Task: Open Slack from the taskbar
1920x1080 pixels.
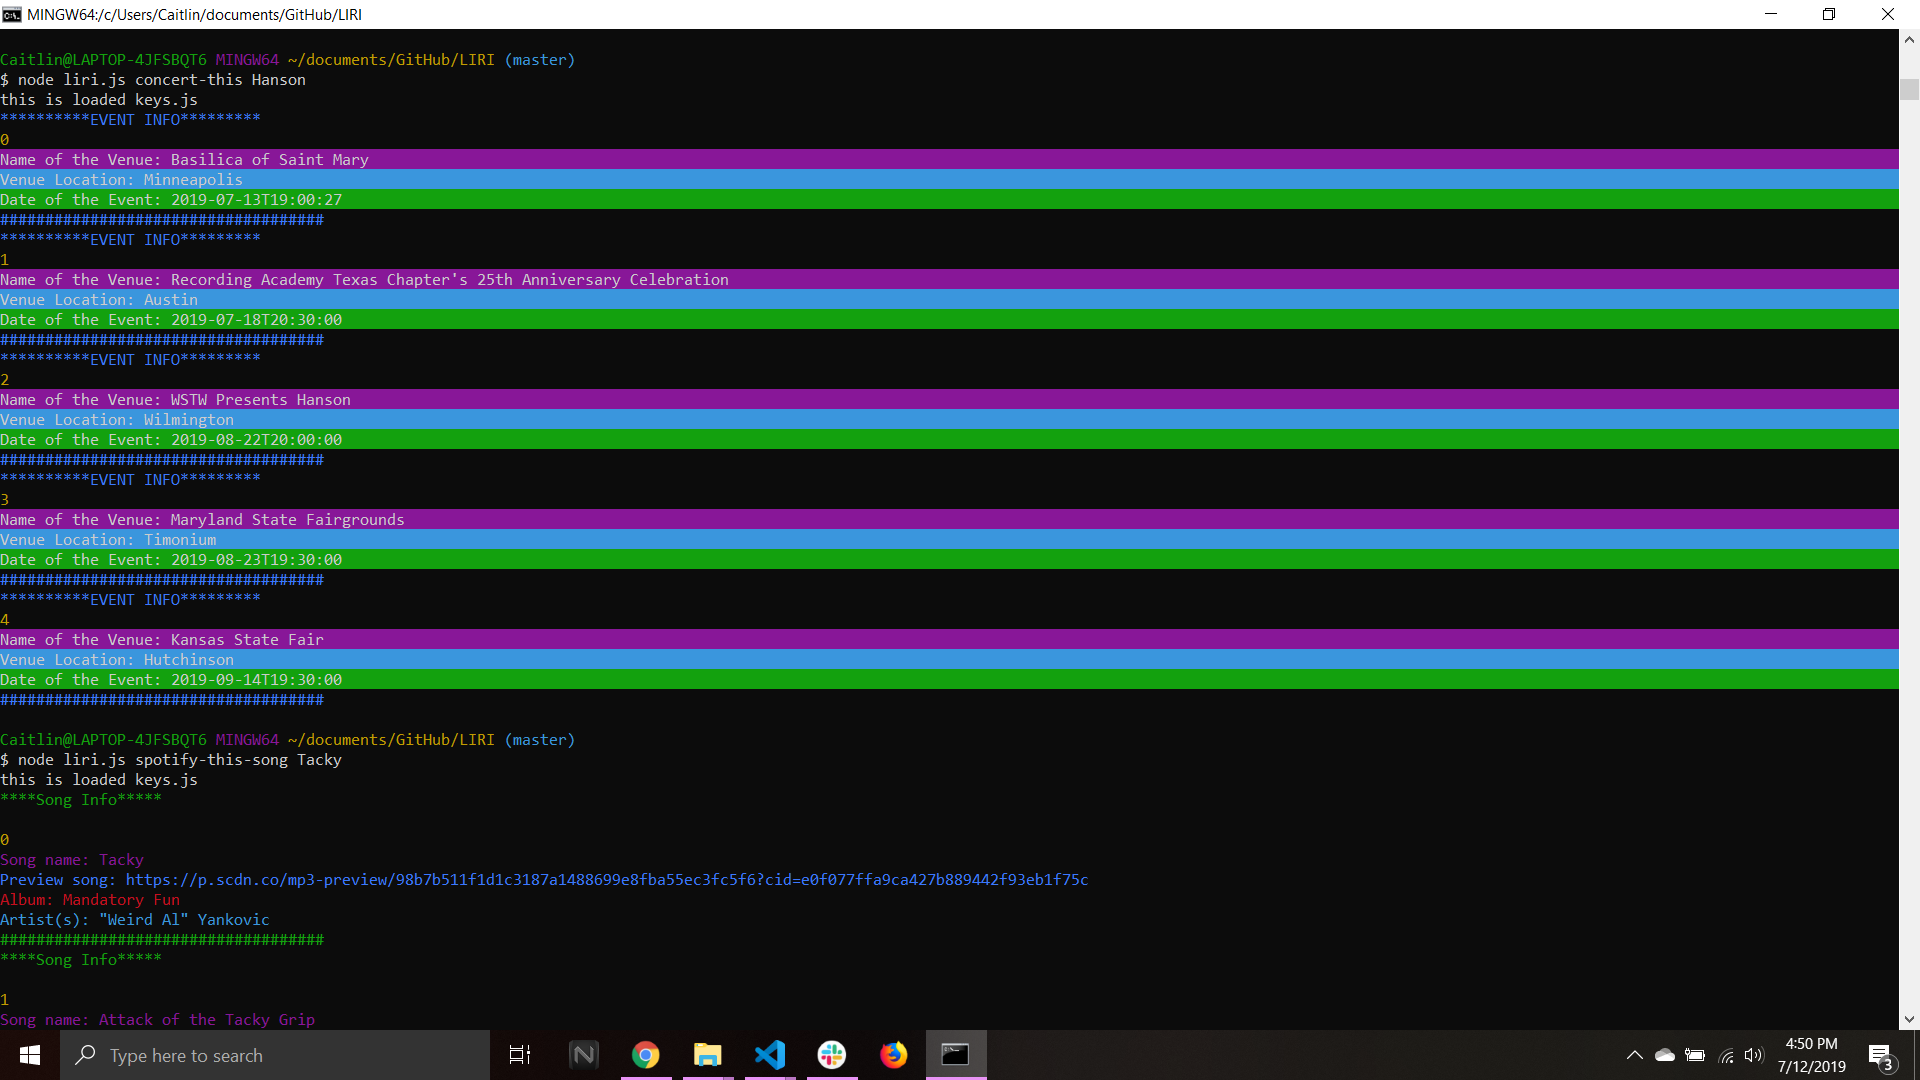Action: pyautogui.click(x=832, y=1055)
